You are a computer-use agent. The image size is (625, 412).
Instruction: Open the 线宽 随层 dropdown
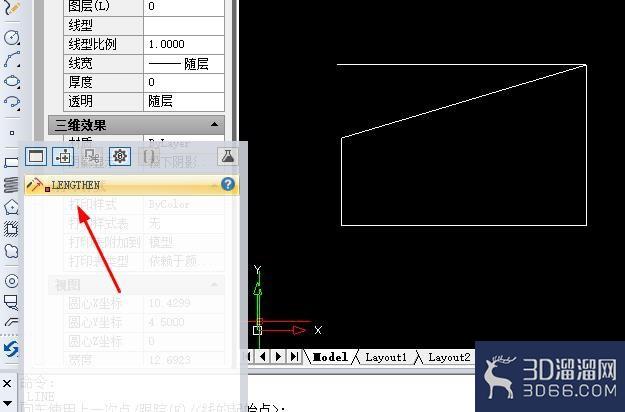click(x=184, y=64)
